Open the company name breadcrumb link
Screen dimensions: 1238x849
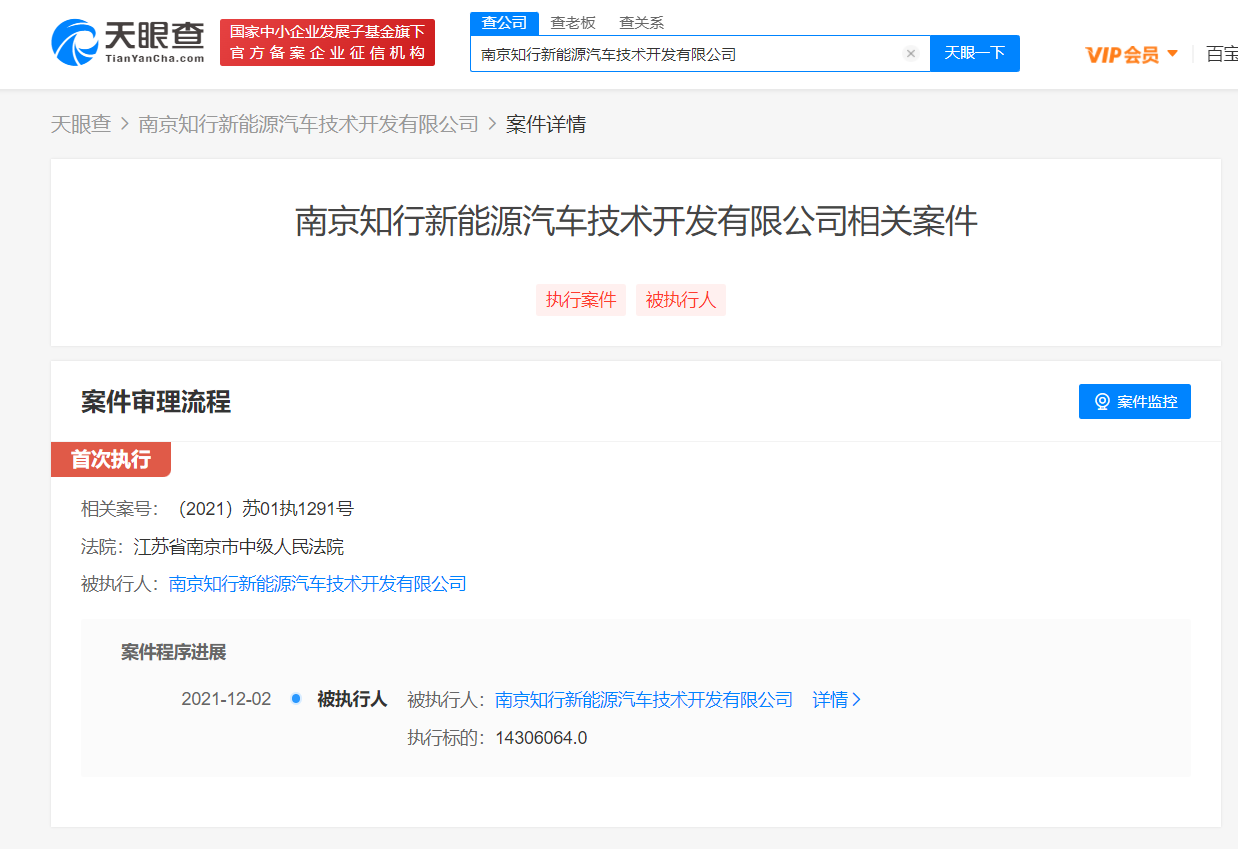309,124
